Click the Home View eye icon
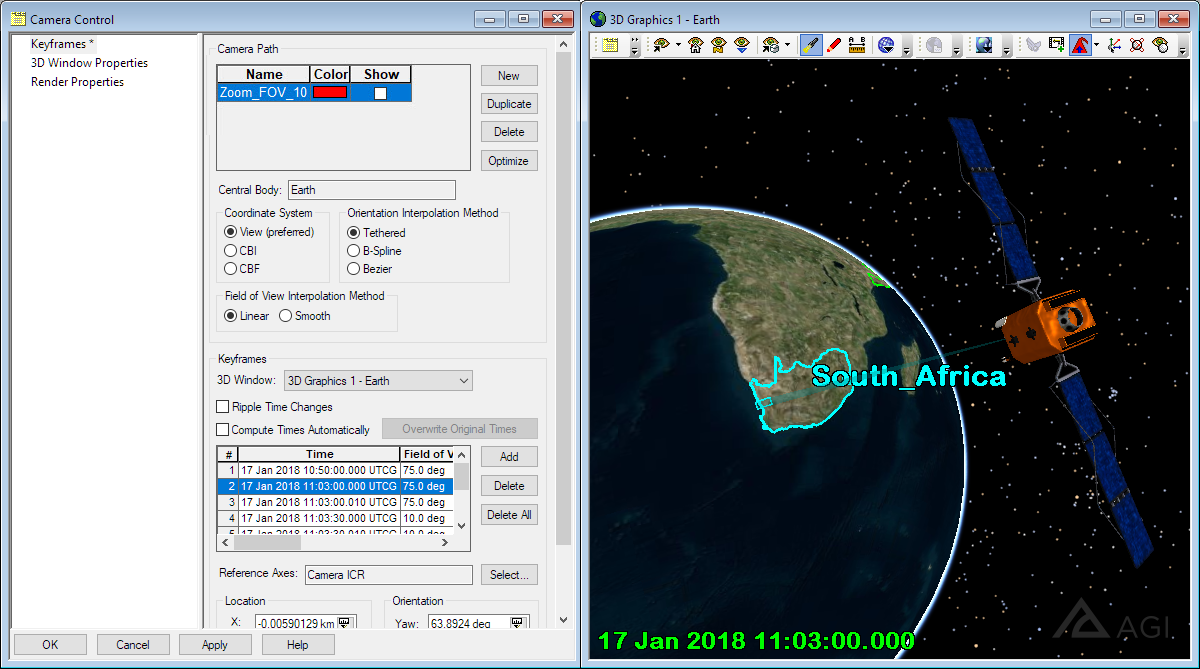The image size is (1200, 669). (695, 45)
